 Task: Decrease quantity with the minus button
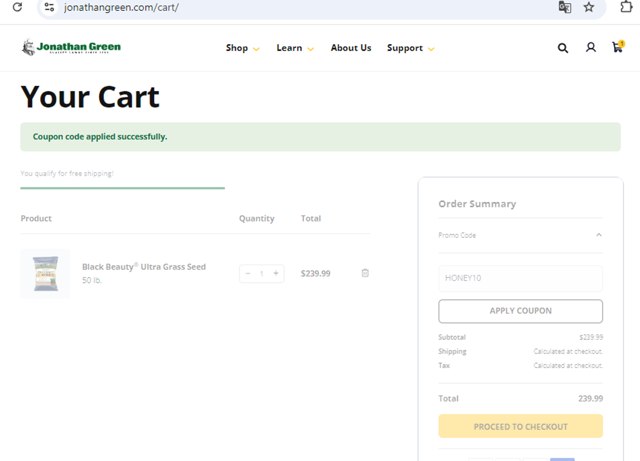[x=248, y=273]
